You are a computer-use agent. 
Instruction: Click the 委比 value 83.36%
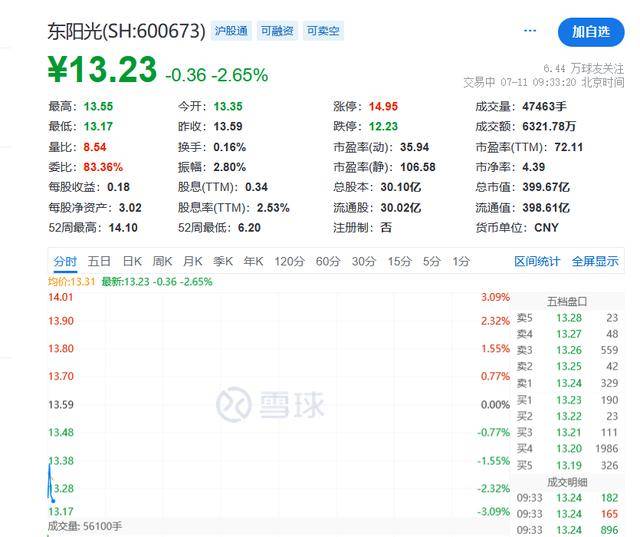click(x=103, y=167)
